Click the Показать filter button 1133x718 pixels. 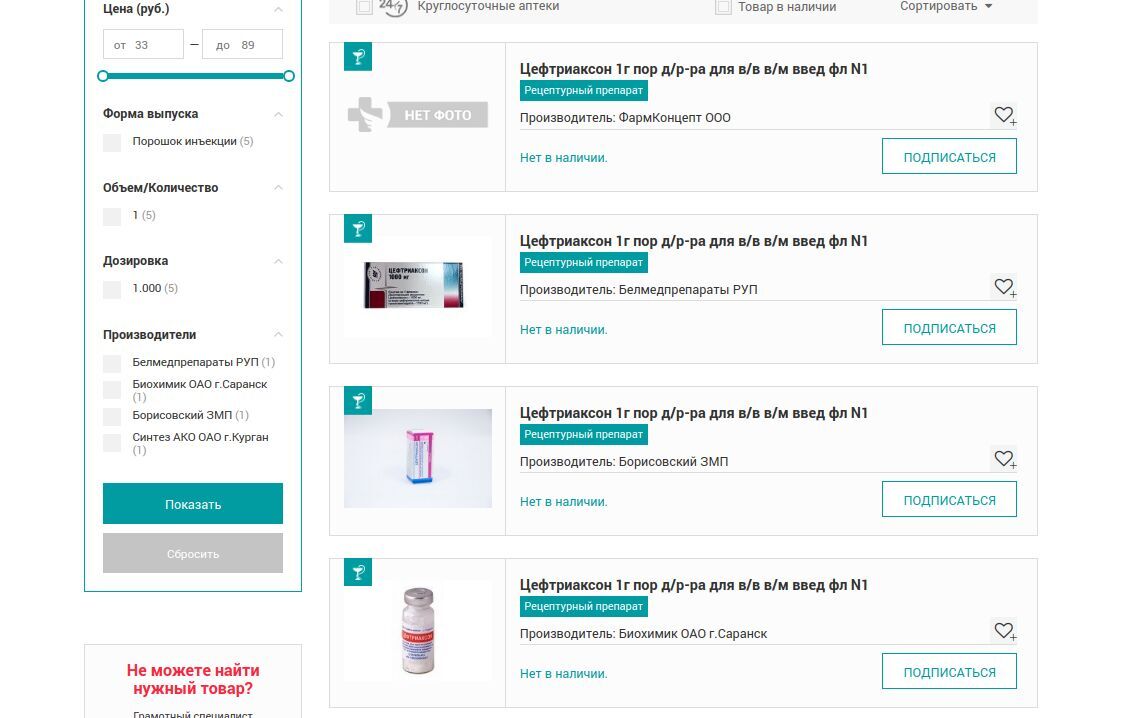pyautogui.click(x=193, y=503)
